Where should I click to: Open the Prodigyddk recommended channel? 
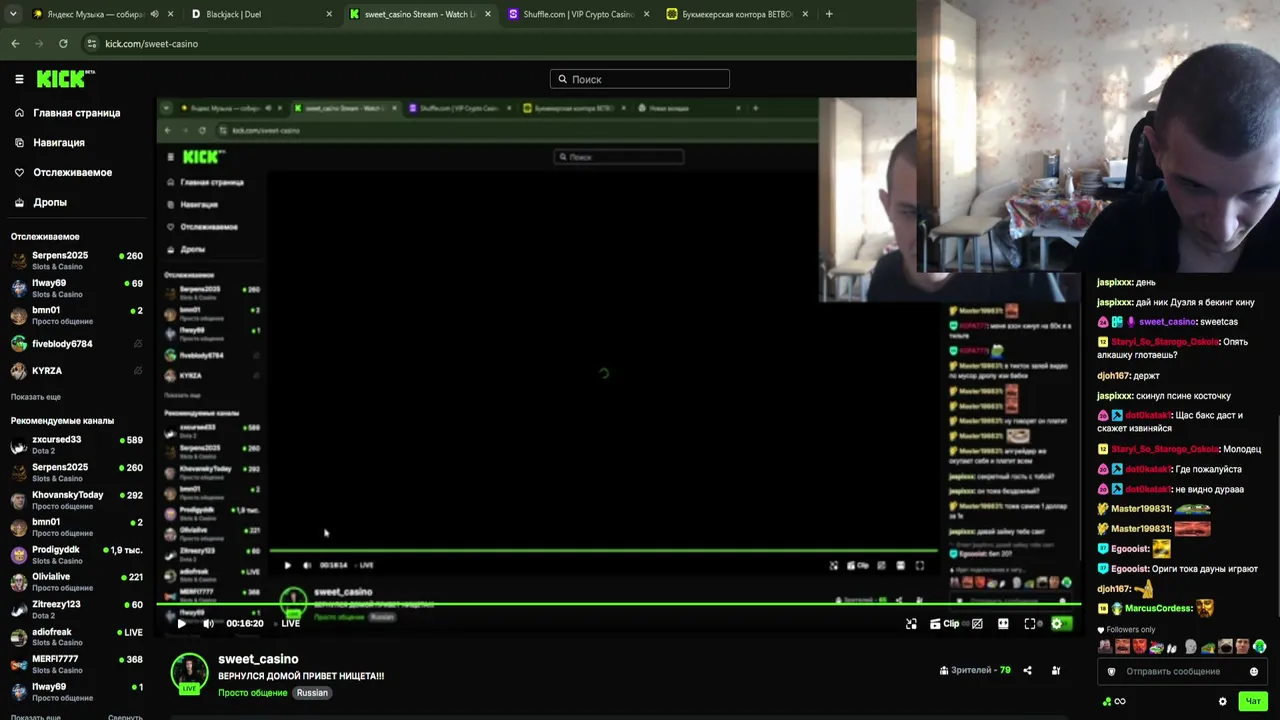(x=76, y=555)
